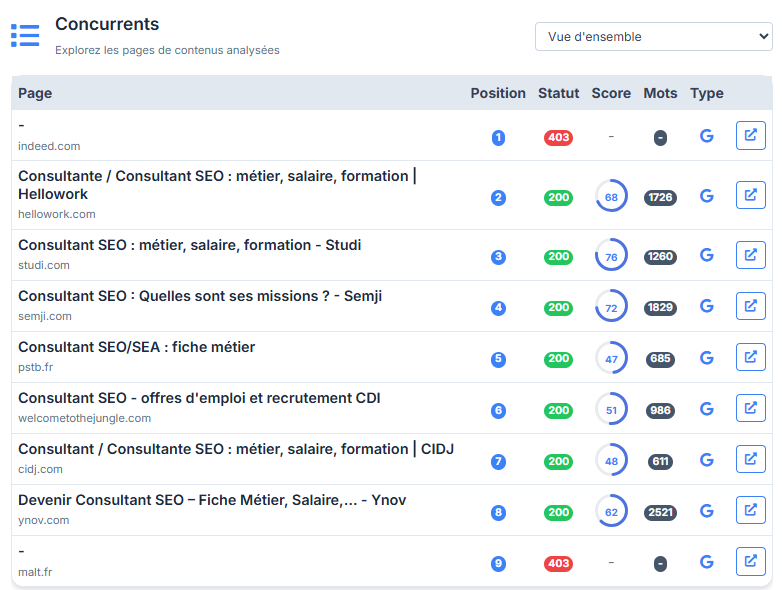Click the score gauge 51 for welcometothejungle.com
This screenshot has width=782, height=590.
click(x=611, y=409)
